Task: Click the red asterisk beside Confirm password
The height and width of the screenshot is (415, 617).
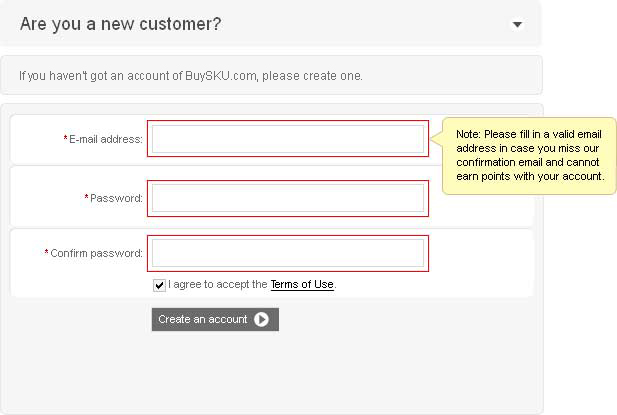Action: (x=46, y=252)
